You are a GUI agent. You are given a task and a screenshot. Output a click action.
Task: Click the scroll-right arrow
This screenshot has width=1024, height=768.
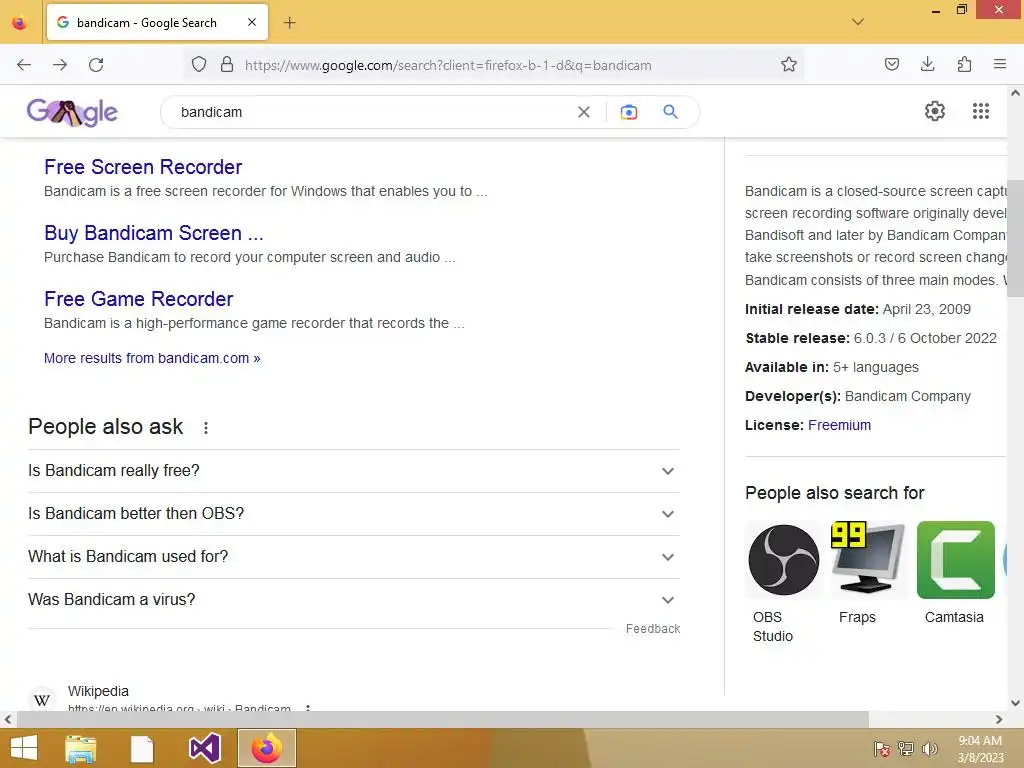[999, 720]
